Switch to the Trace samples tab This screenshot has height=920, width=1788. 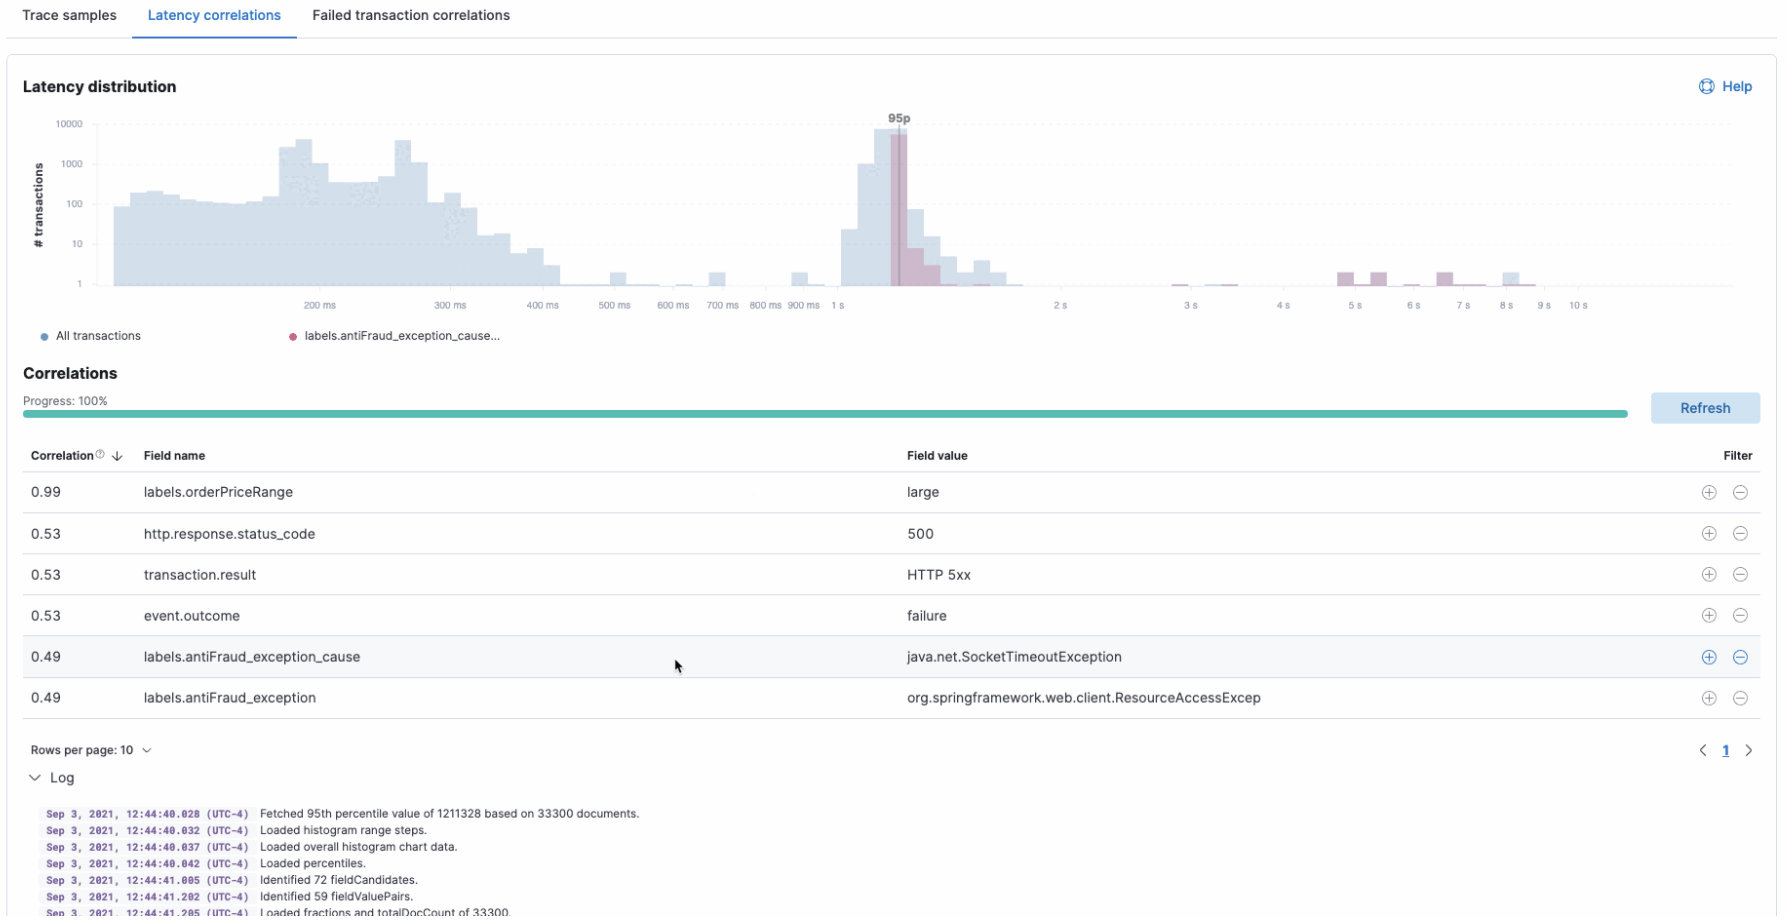[69, 15]
